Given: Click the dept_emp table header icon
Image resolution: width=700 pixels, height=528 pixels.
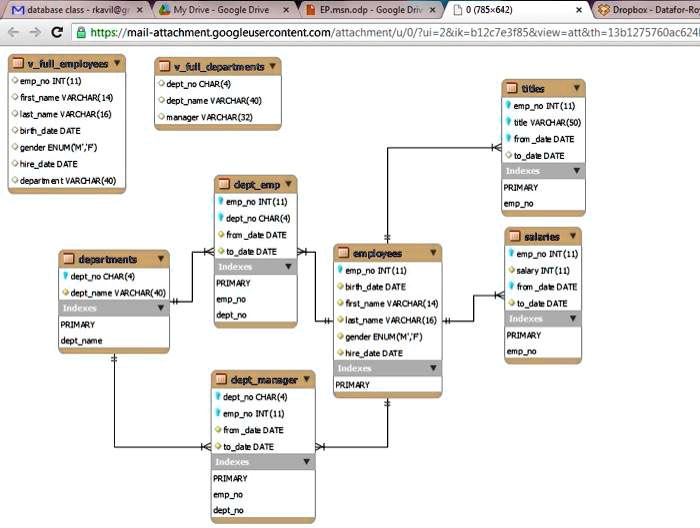Looking at the screenshot, I should pyautogui.click(x=224, y=184).
